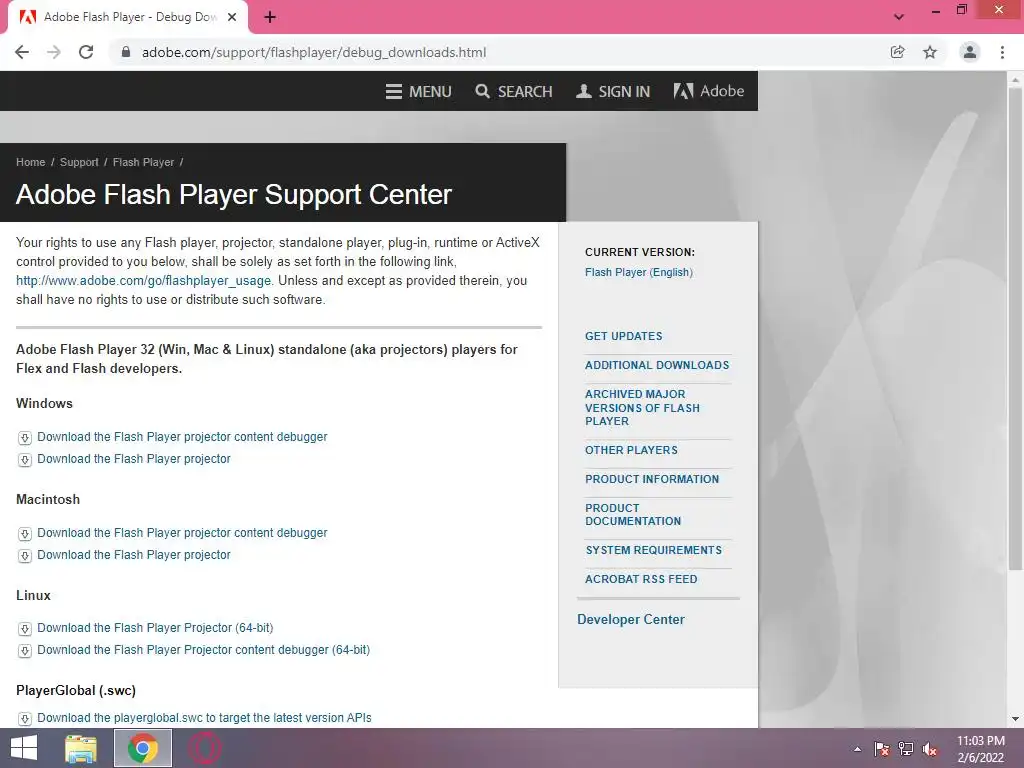Open the flashplayer_usage link

tap(144, 281)
